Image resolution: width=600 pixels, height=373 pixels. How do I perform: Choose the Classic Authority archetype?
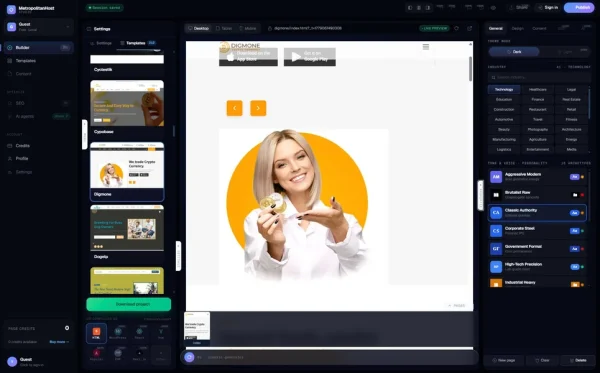pyautogui.click(x=537, y=213)
